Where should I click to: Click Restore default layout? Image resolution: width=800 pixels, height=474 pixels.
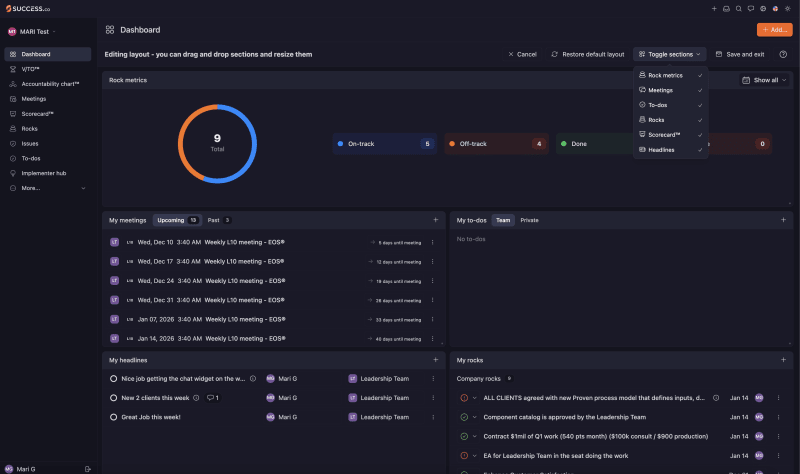click(587, 54)
